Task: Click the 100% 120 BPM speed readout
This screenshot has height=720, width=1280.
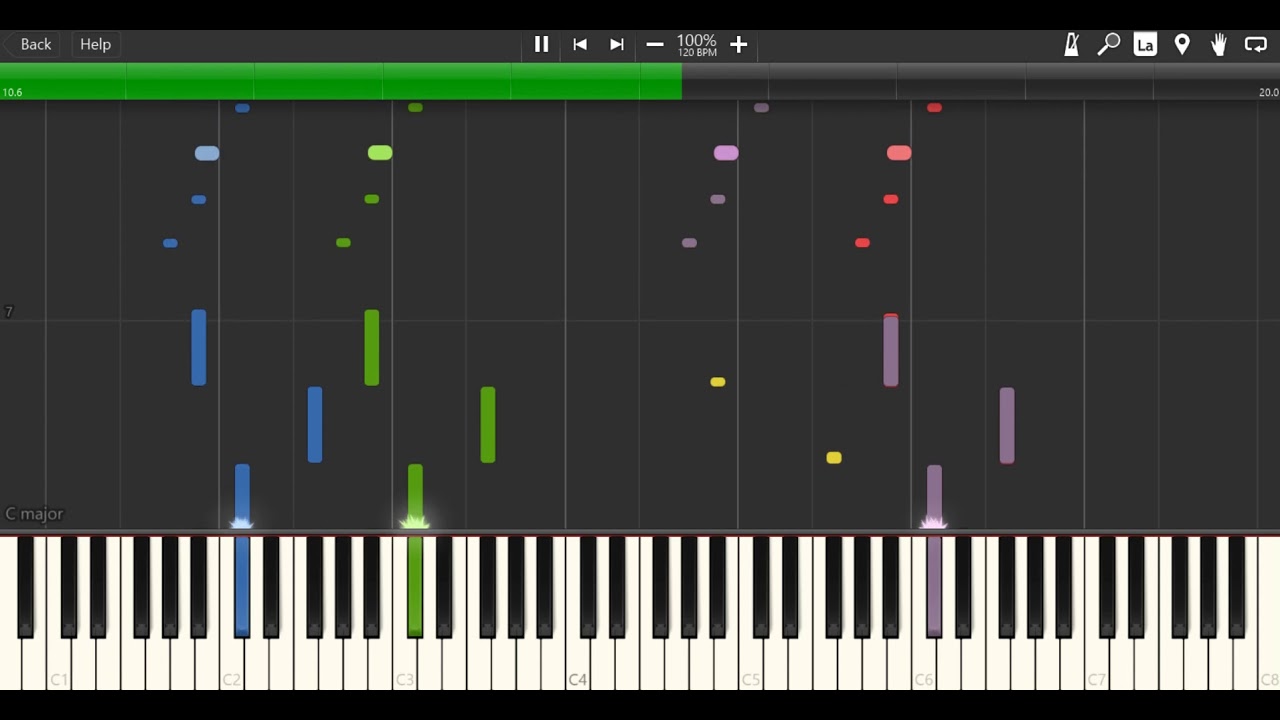Action: (697, 45)
